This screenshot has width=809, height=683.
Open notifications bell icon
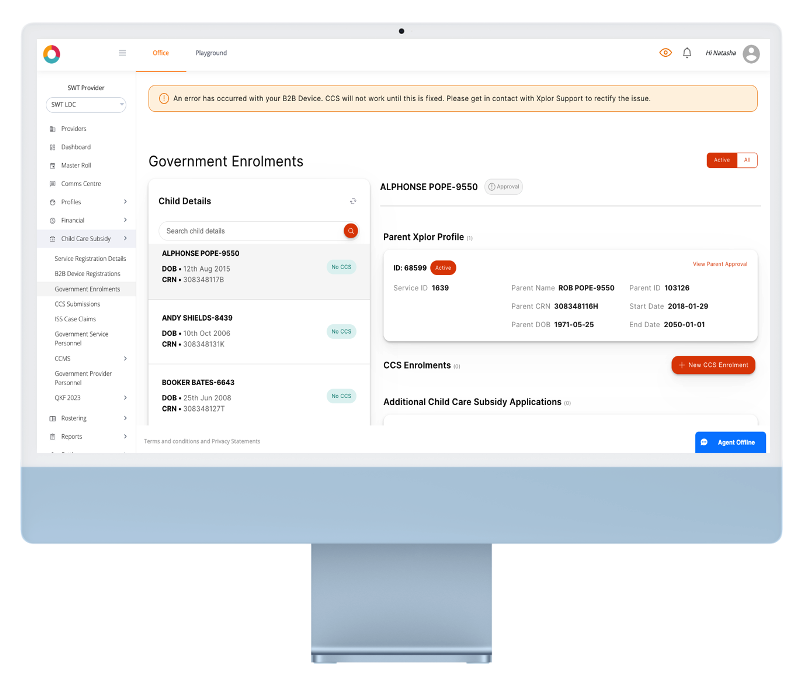pos(687,53)
